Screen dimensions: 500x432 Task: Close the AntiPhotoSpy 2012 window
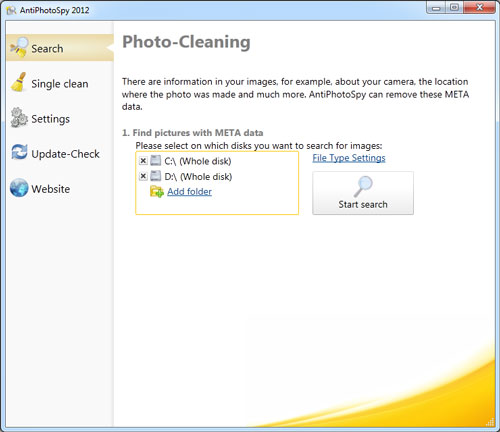479,7
